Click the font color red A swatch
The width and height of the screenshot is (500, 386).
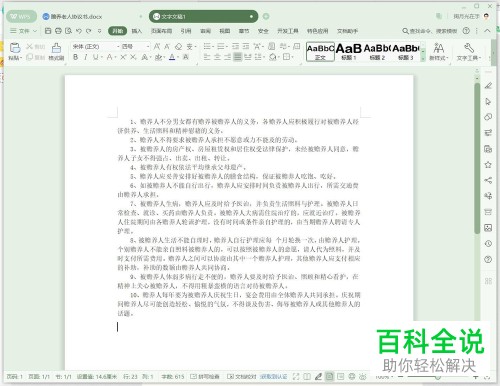172,57
